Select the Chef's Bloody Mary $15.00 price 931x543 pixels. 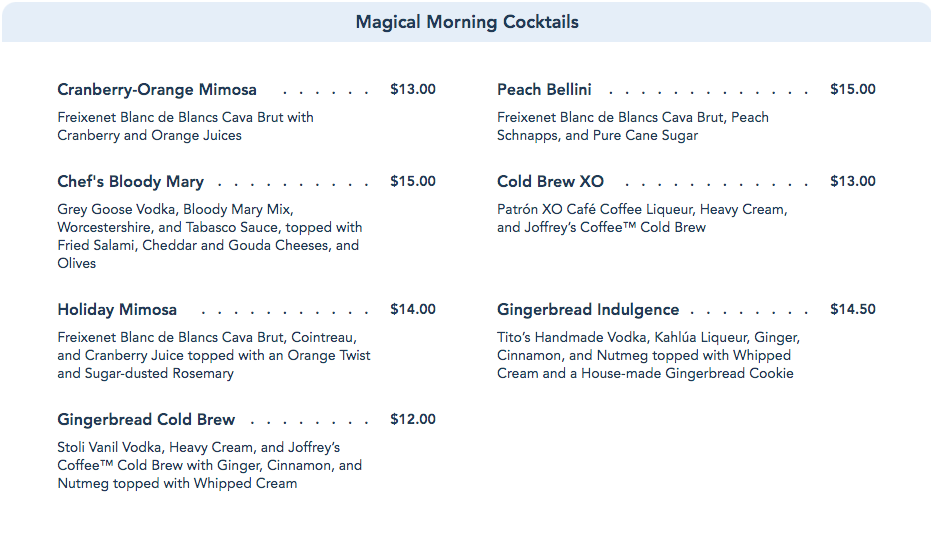click(x=413, y=182)
